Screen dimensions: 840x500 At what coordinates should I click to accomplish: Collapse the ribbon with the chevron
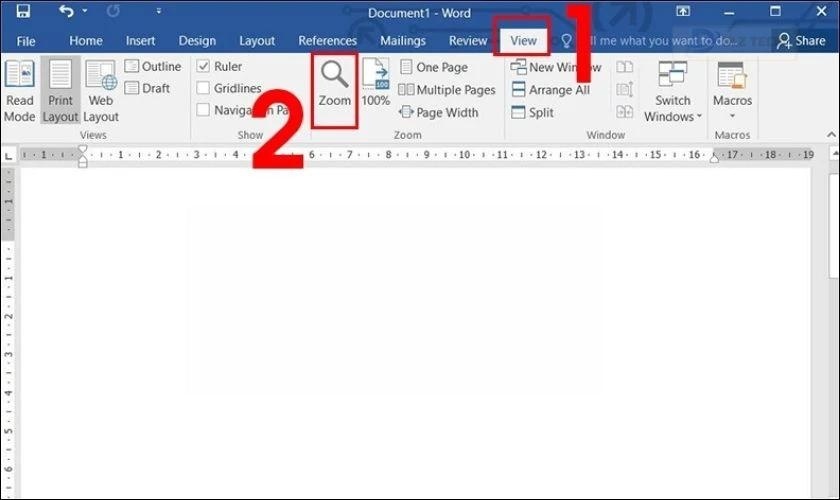coord(831,135)
